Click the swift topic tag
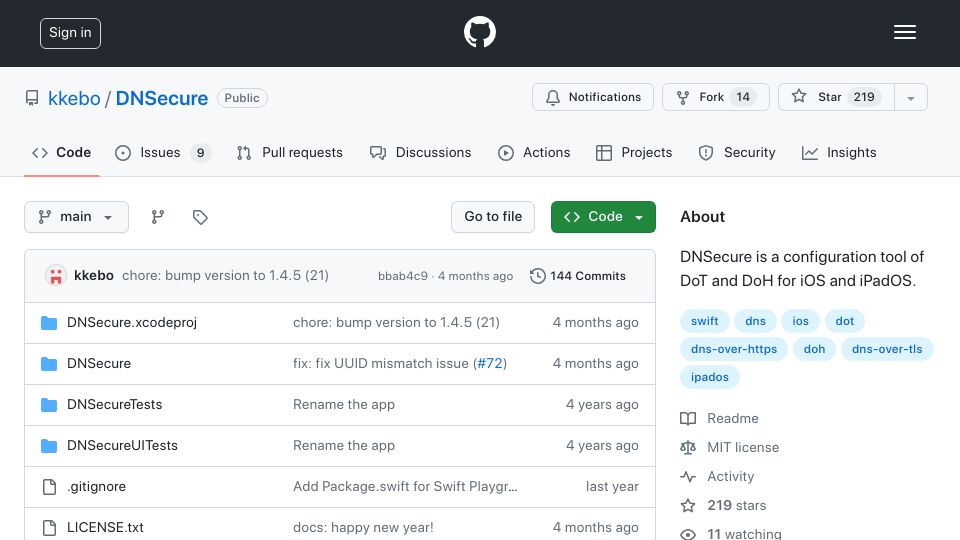 (704, 321)
